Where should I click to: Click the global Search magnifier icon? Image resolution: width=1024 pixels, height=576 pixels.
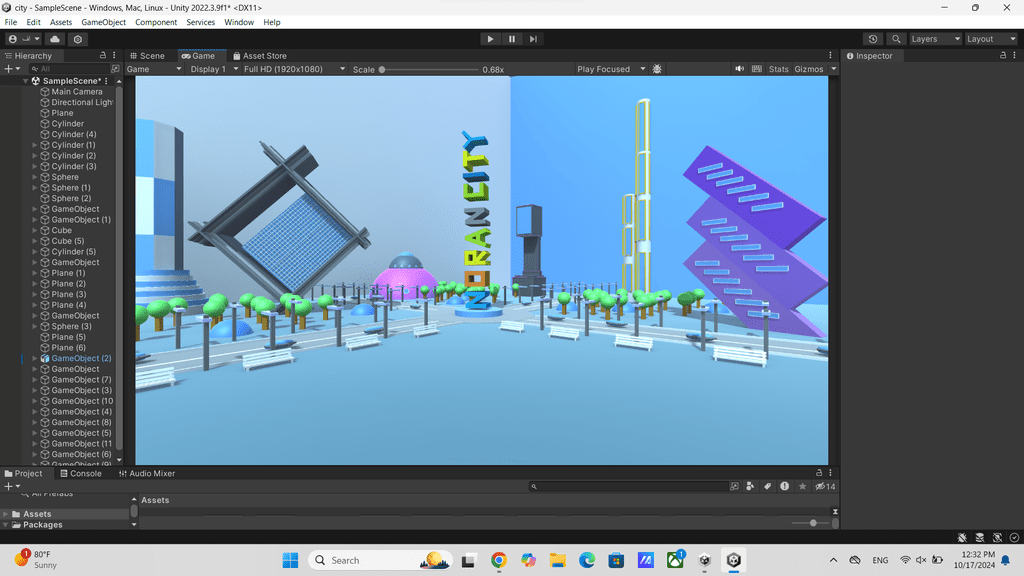coord(896,39)
